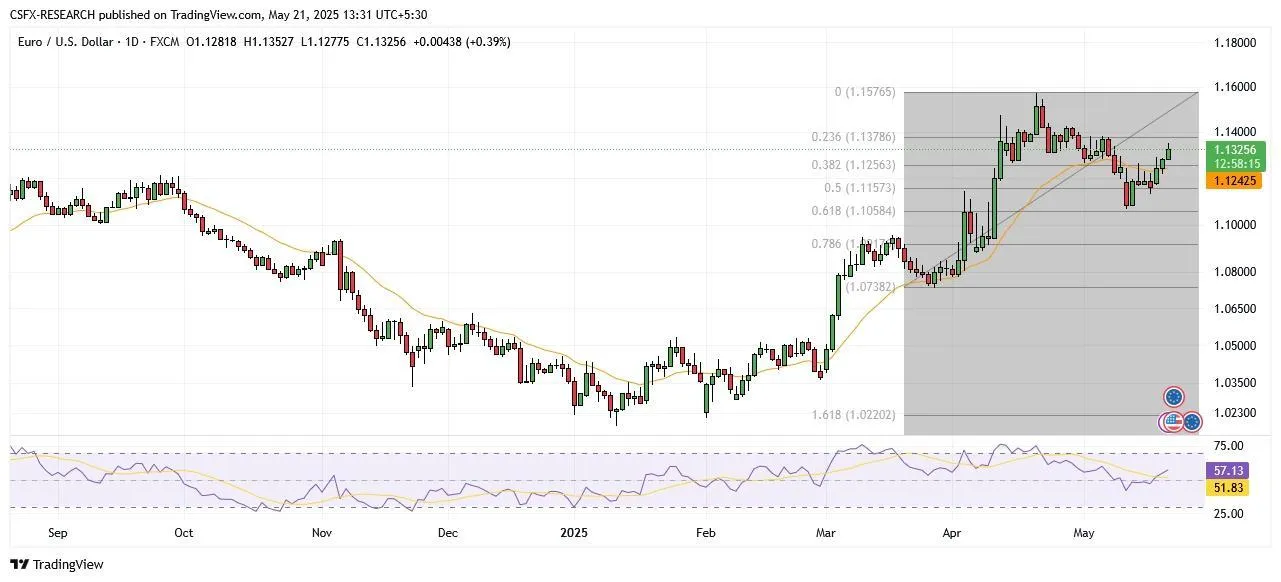Click May on the time axis
This screenshot has width=1281, height=582.
pyautogui.click(x=1085, y=533)
